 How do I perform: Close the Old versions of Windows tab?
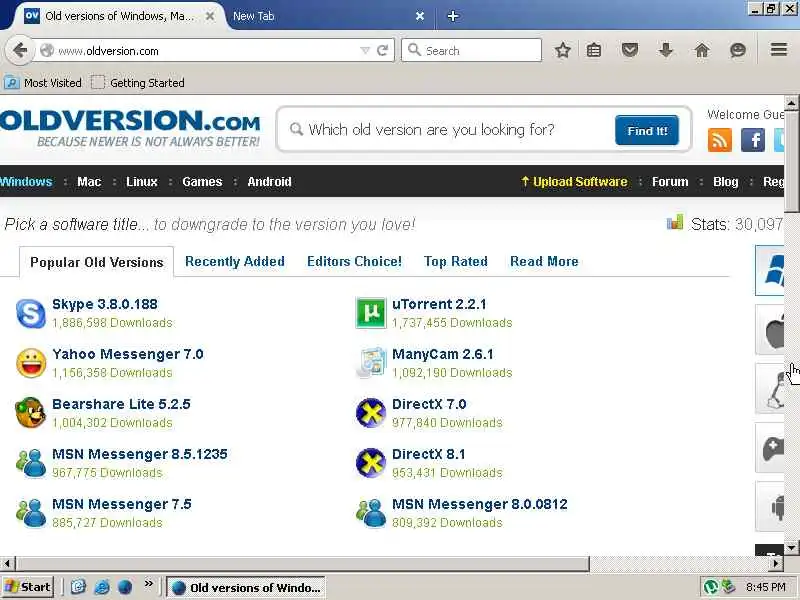(x=210, y=16)
